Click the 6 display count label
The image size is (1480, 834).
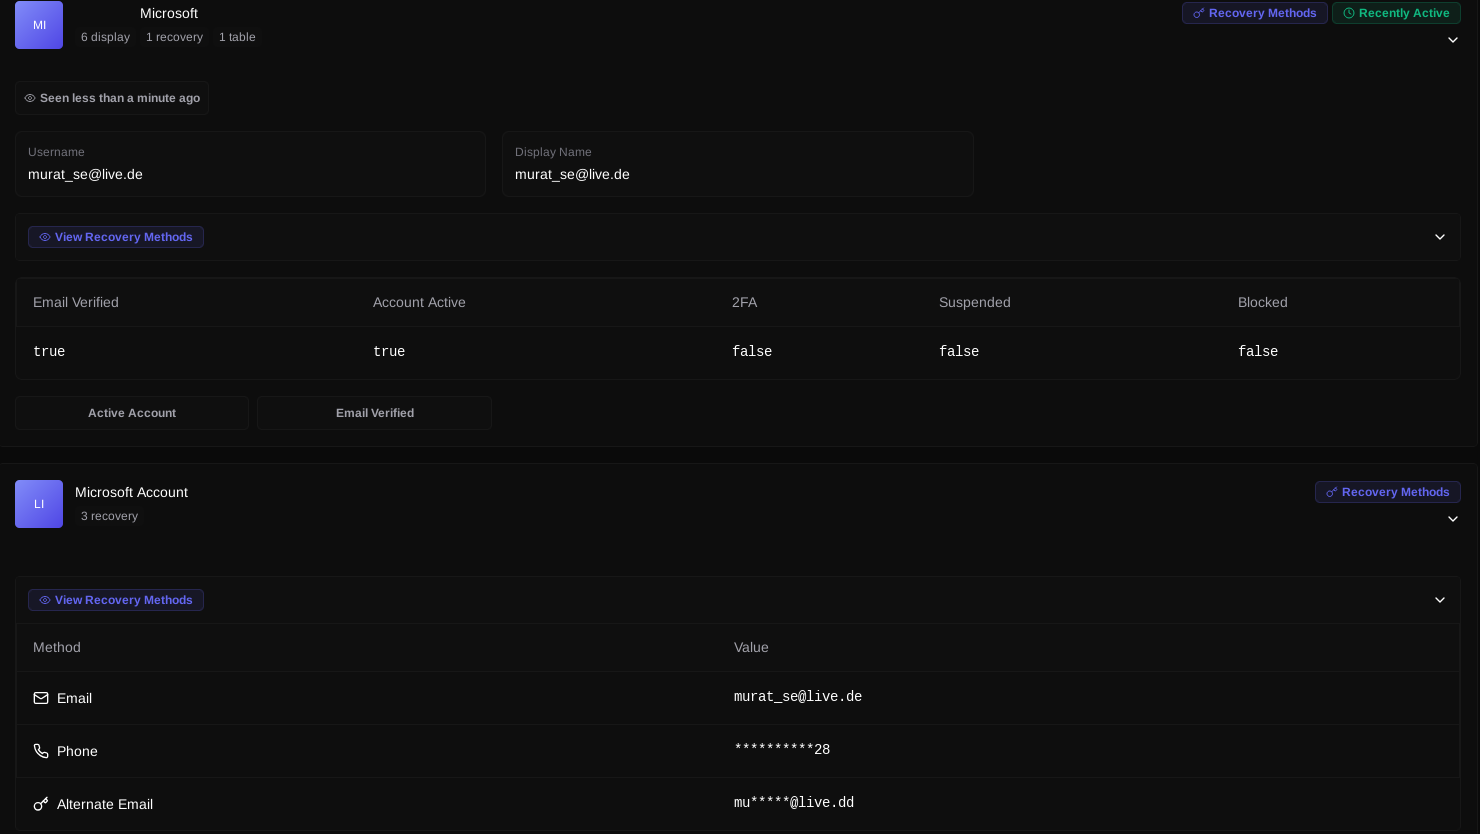[105, 37]
